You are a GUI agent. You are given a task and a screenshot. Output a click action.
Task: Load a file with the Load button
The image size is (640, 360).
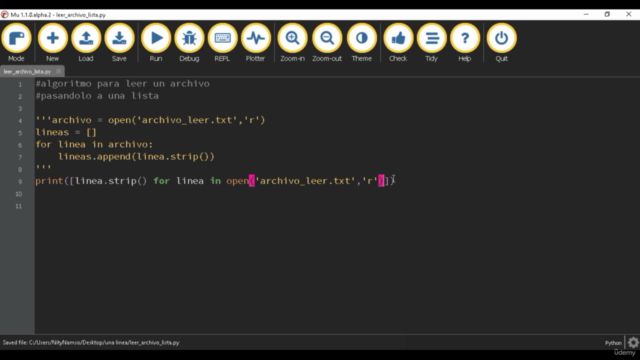[x=86, y=42]
